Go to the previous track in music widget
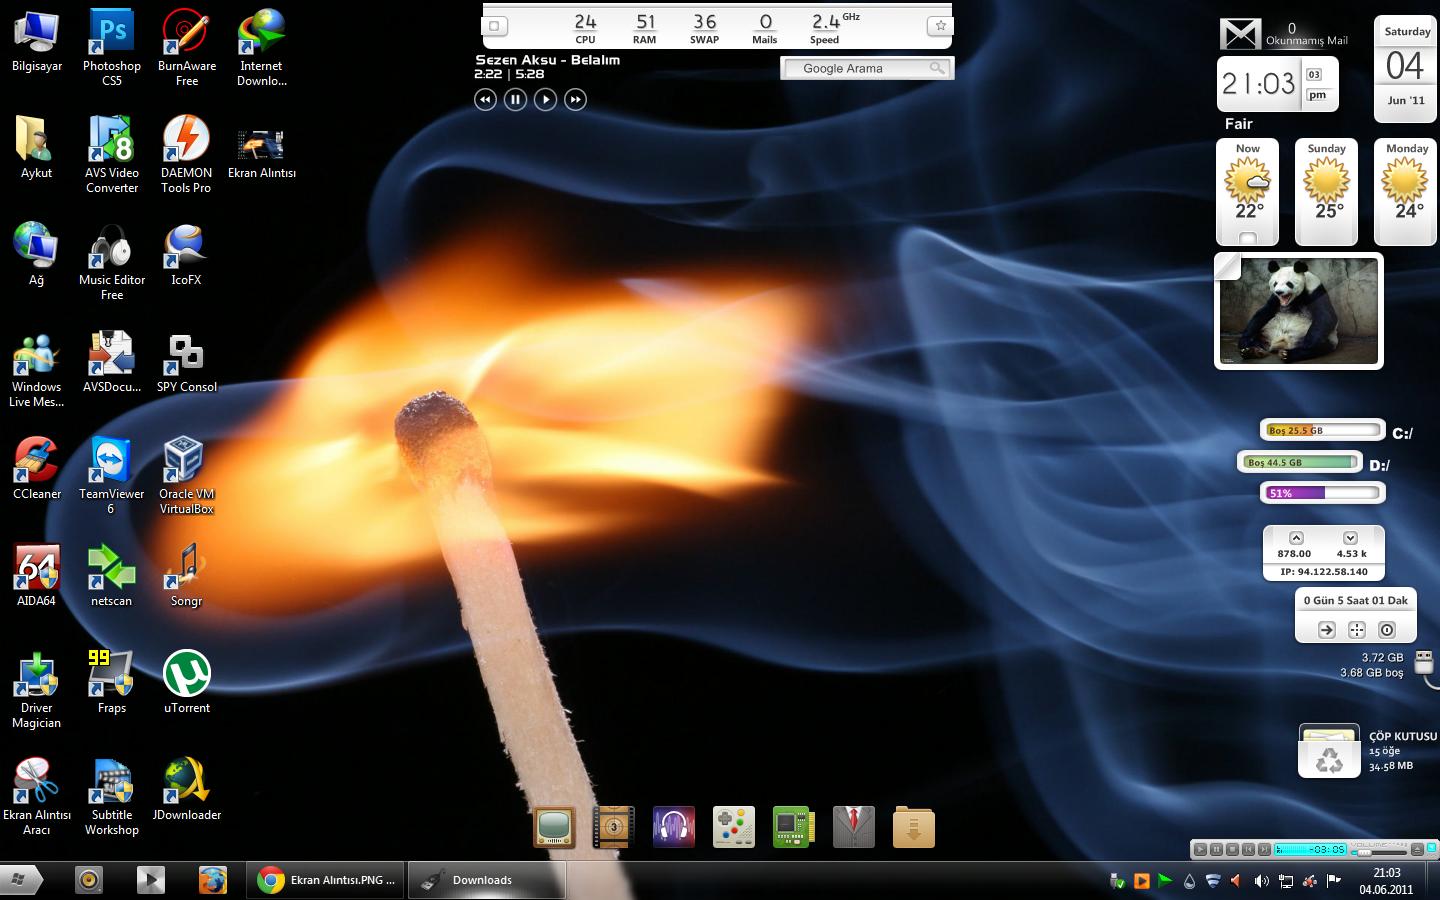This screenshot has height=900, width=1440. (x=485, y=99)
